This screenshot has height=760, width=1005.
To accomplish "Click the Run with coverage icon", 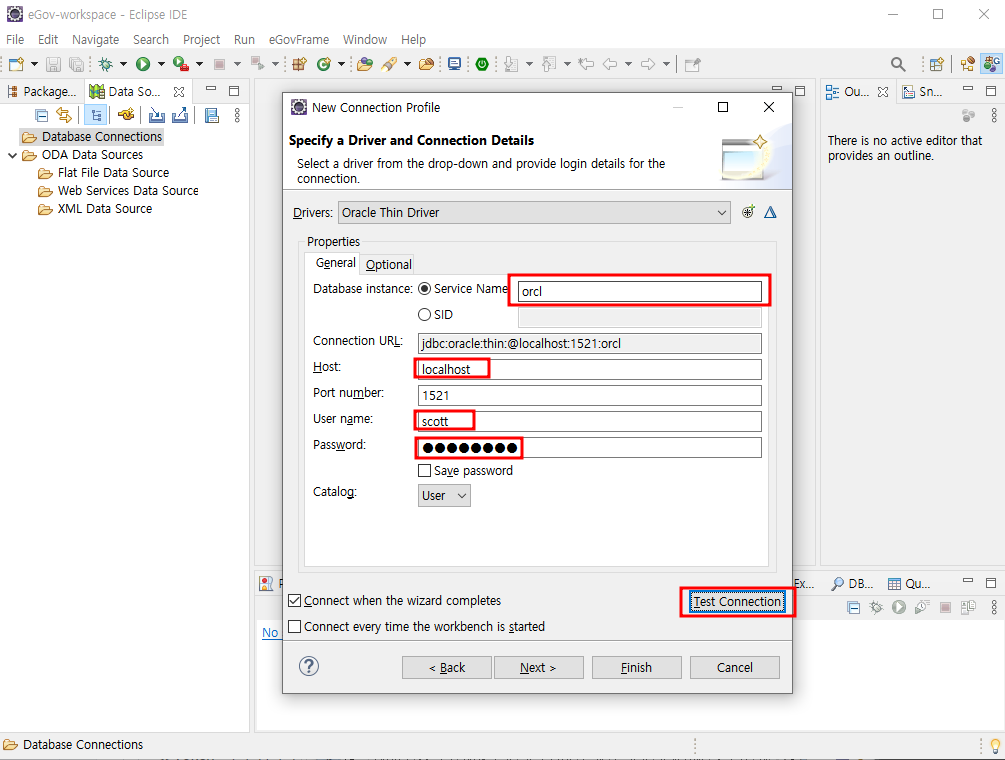I will tap(180, 64).
